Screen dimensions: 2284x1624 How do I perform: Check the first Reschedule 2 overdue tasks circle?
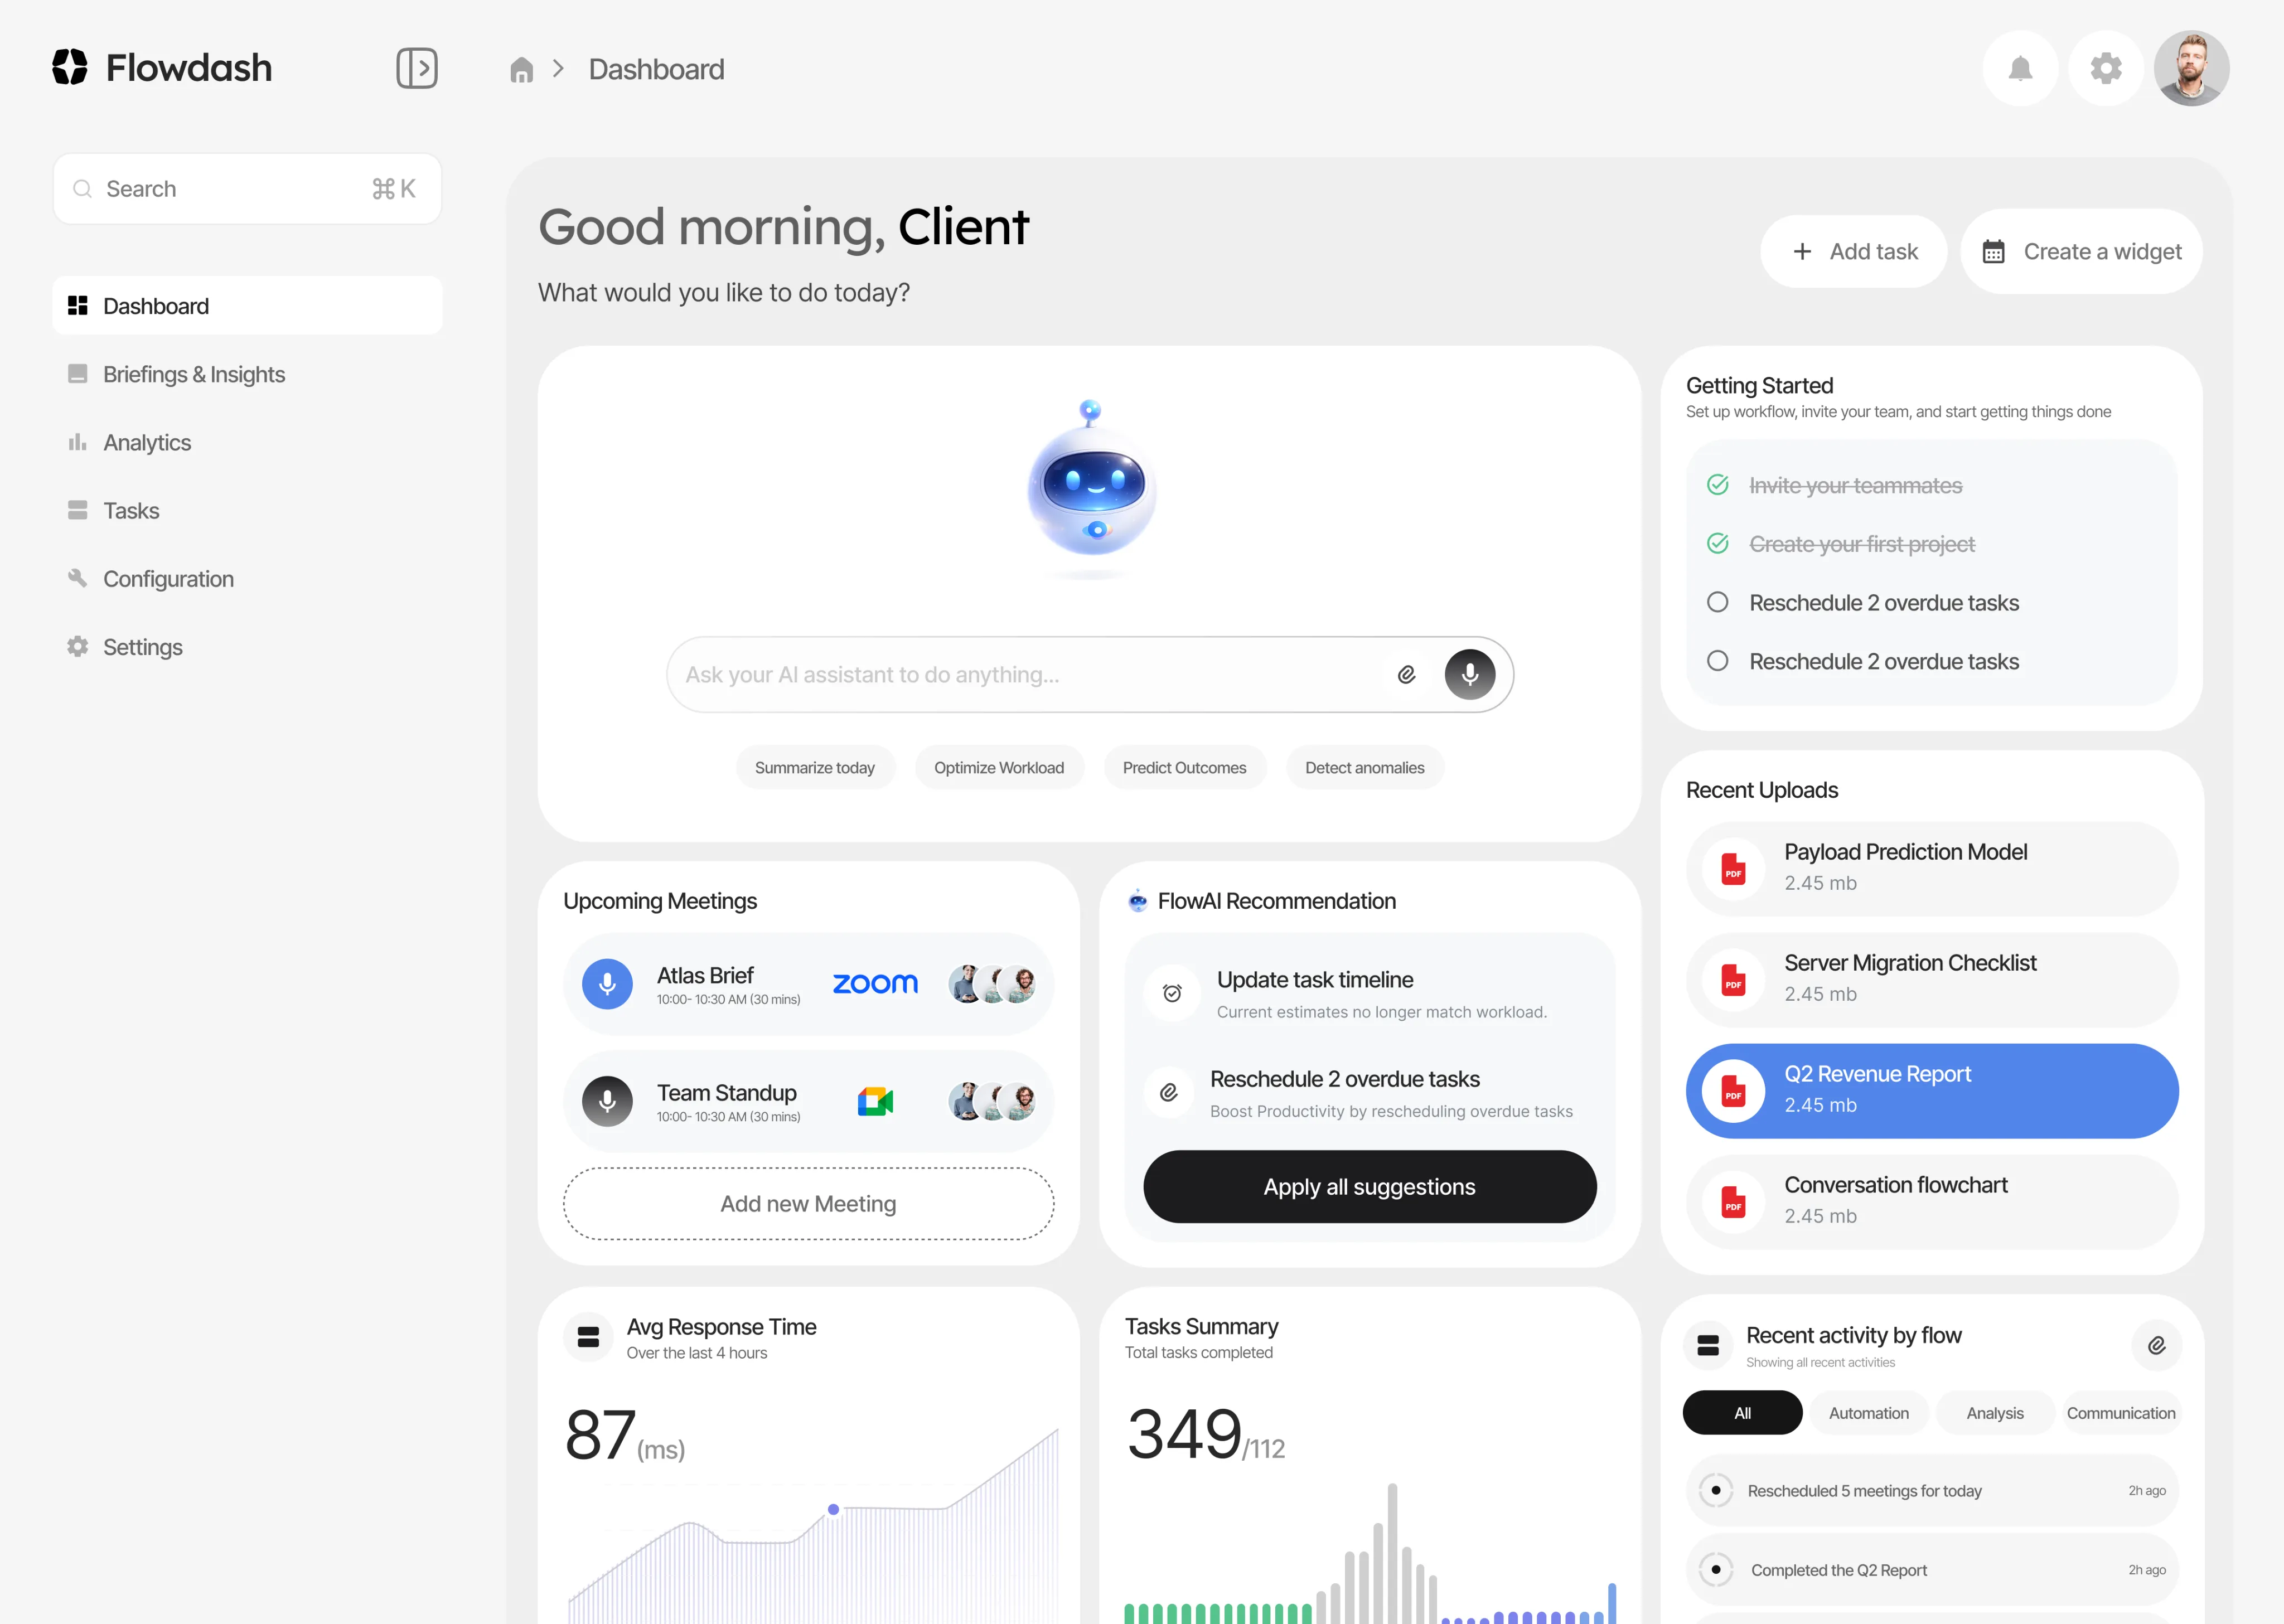pos(1718,602)
